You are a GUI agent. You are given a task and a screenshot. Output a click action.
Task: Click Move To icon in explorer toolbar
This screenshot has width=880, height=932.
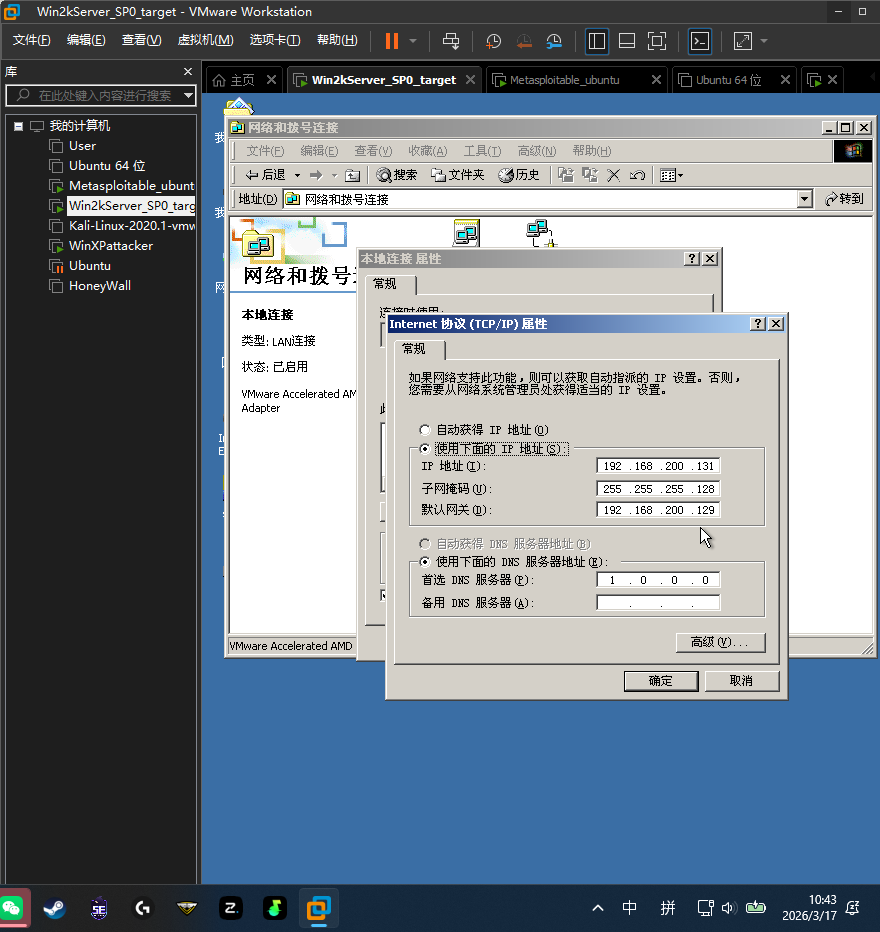[x=566, y=175]
